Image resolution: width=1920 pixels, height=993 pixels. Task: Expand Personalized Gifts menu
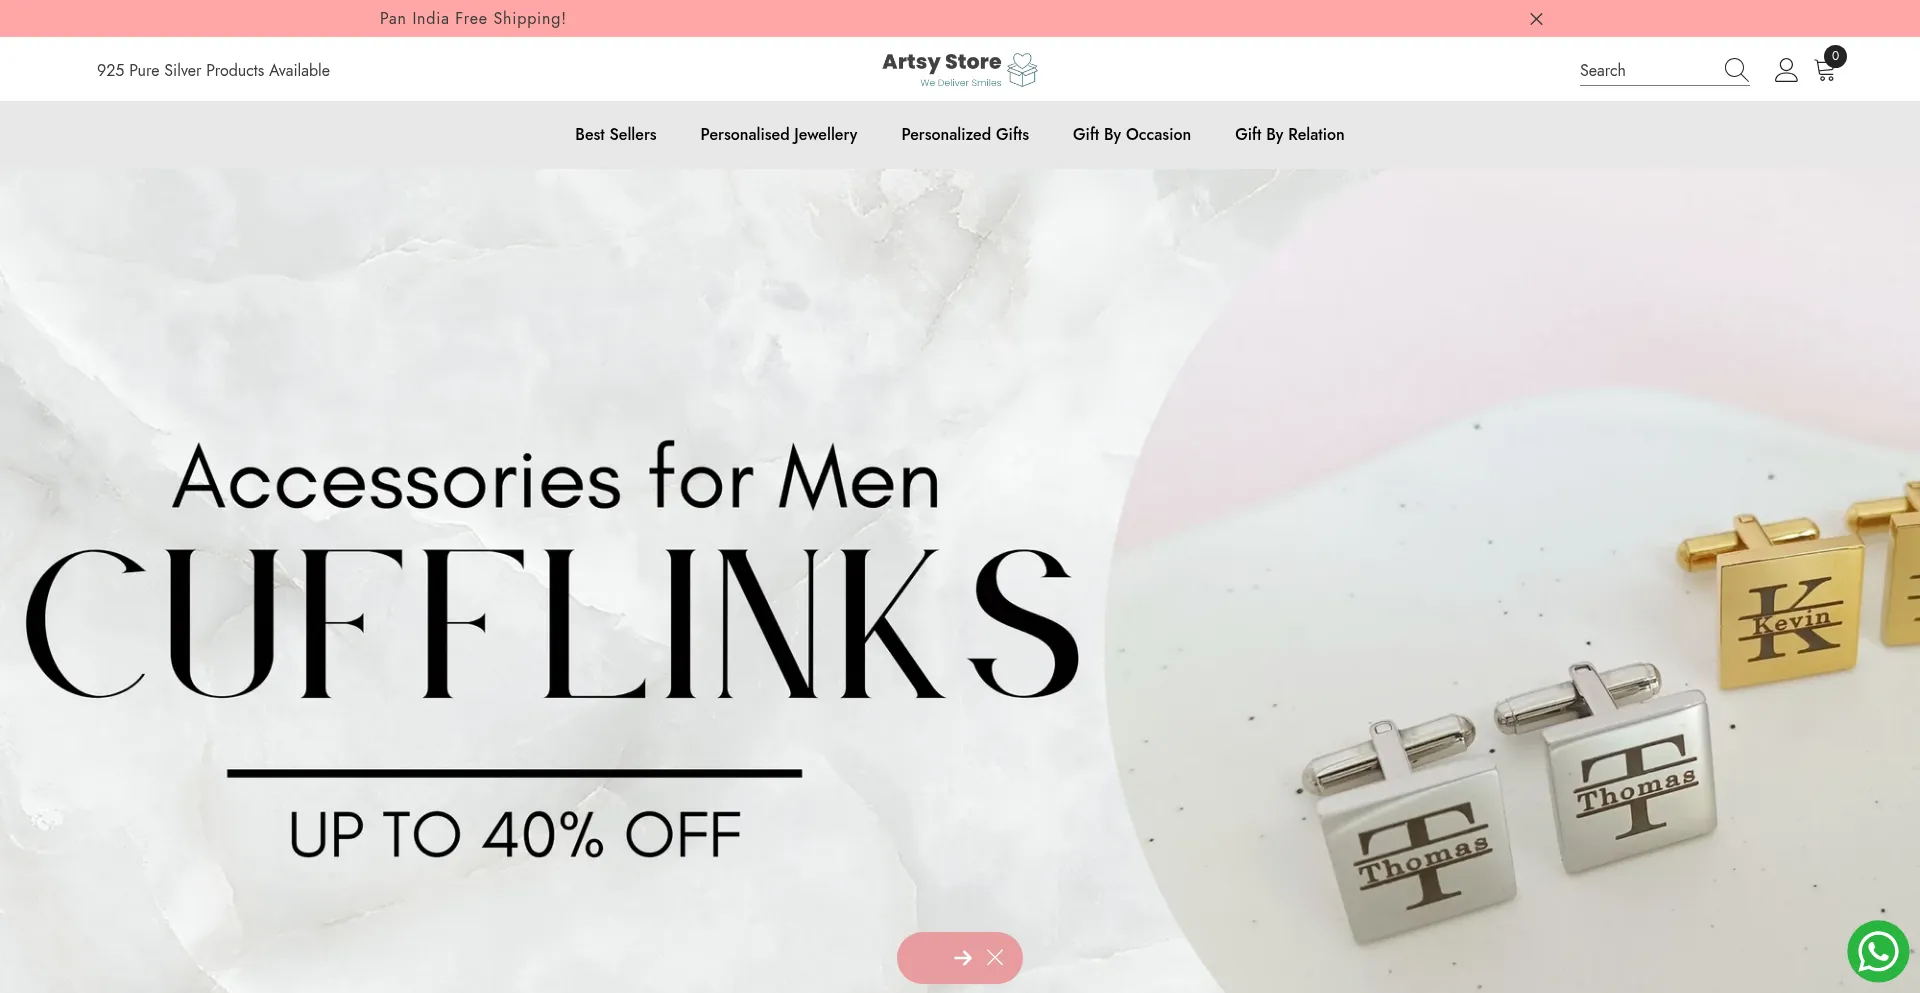pyautogui.click(x=965, y=134)
